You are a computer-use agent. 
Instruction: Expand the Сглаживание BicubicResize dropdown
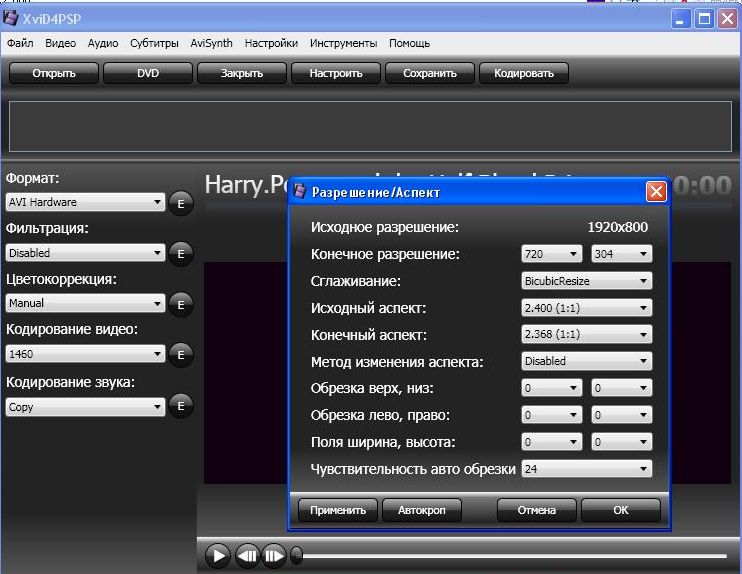click(x=586, y=281)
